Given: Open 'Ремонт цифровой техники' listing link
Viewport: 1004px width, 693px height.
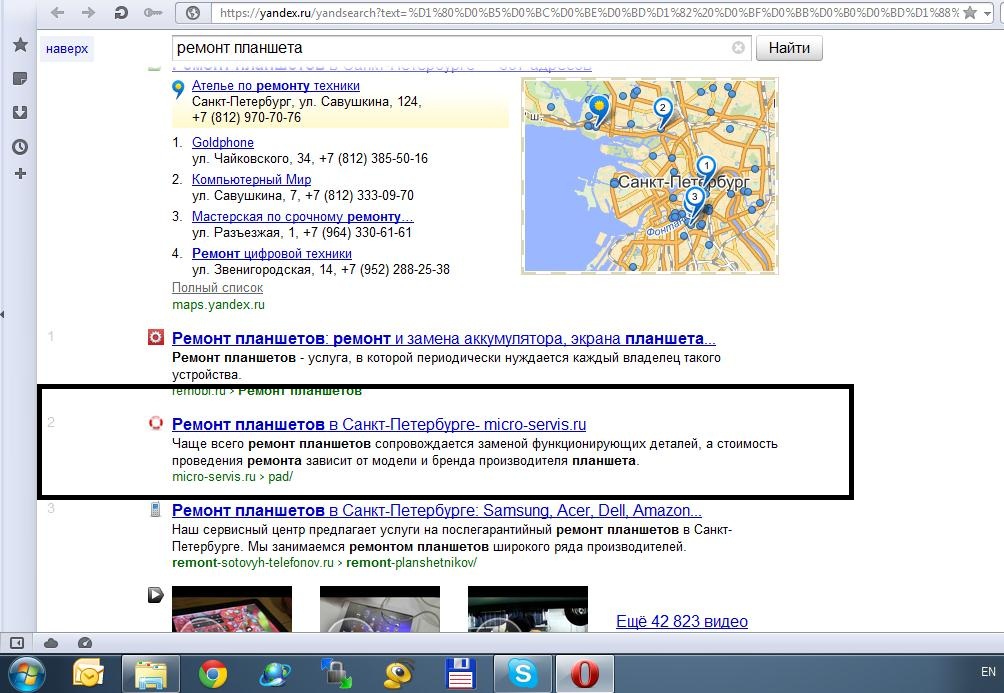Looking at the screenshot, I should coord(271,254).
